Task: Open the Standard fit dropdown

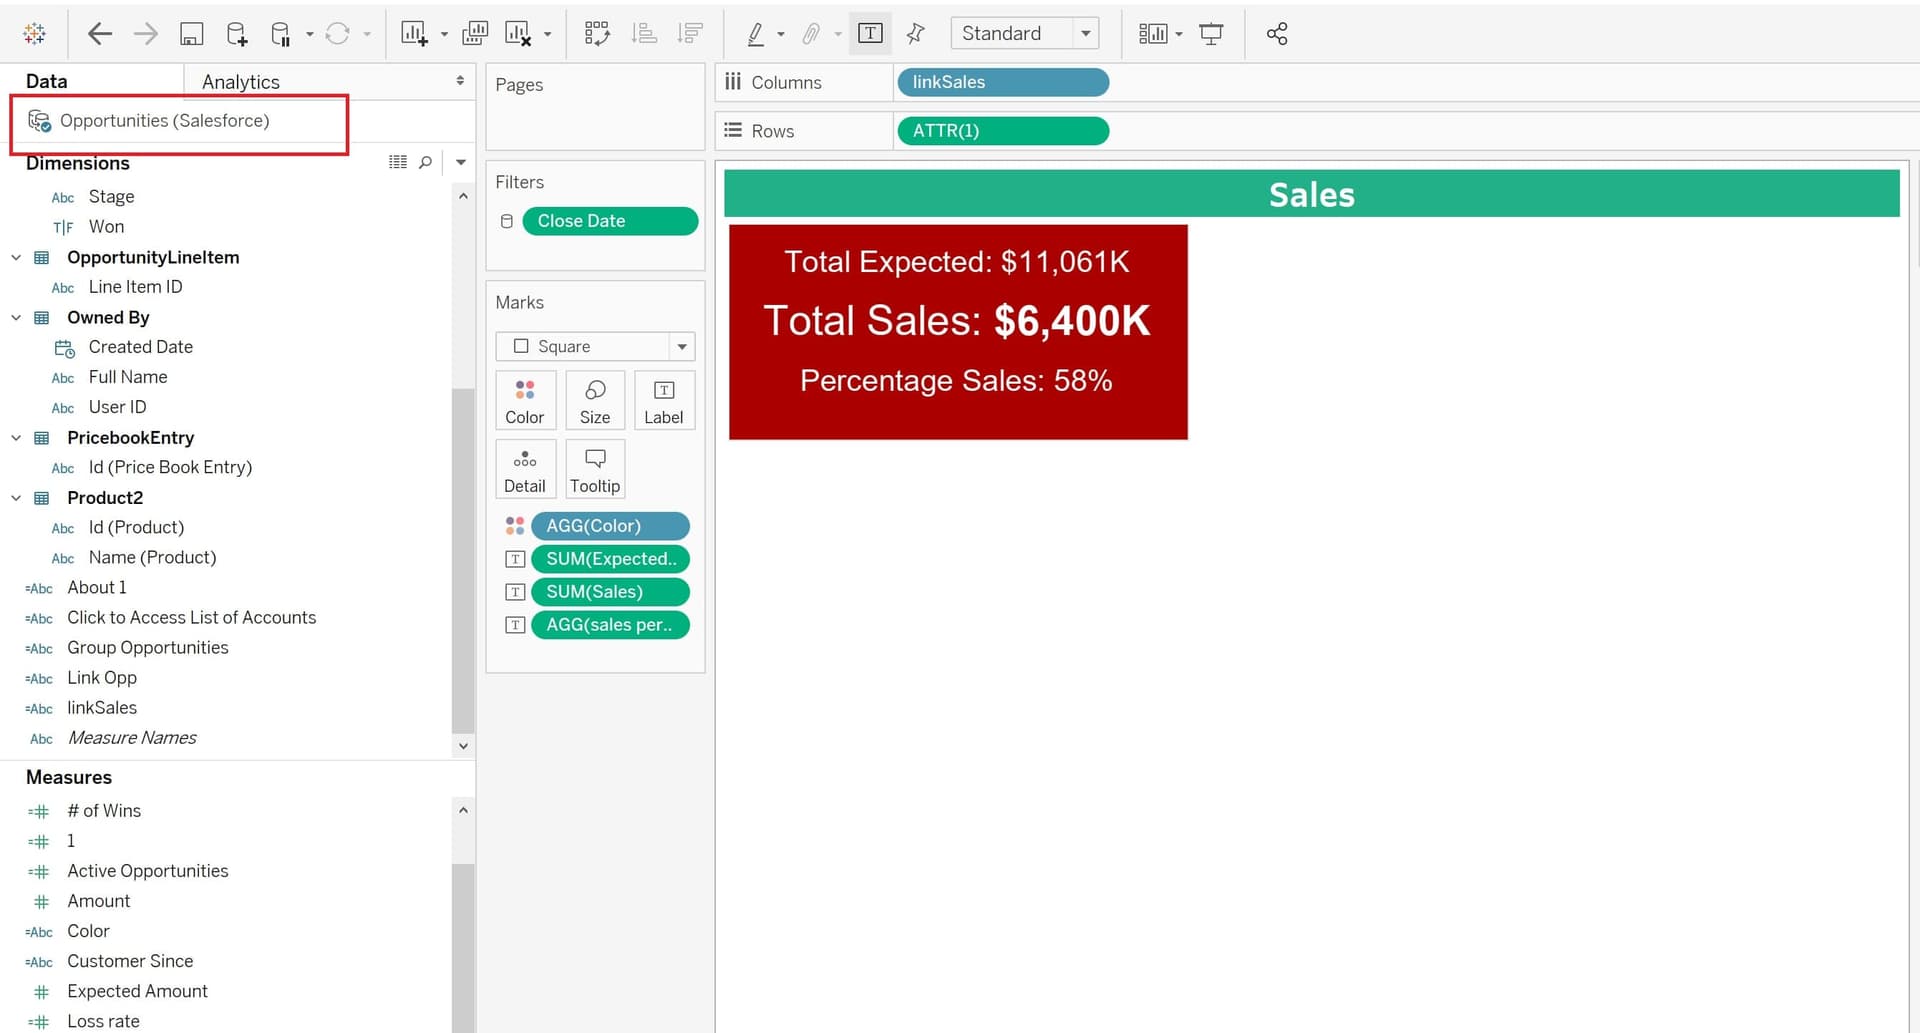Action: 1087,33
